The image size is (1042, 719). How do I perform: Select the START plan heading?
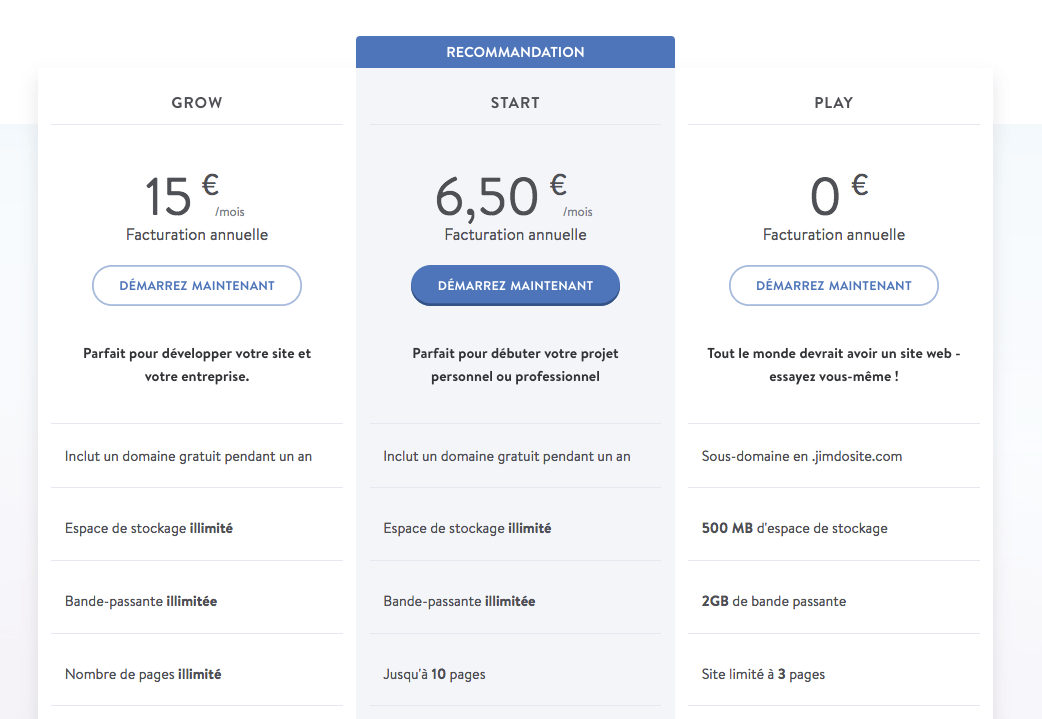pyautogui.click(x=515, y=102)
